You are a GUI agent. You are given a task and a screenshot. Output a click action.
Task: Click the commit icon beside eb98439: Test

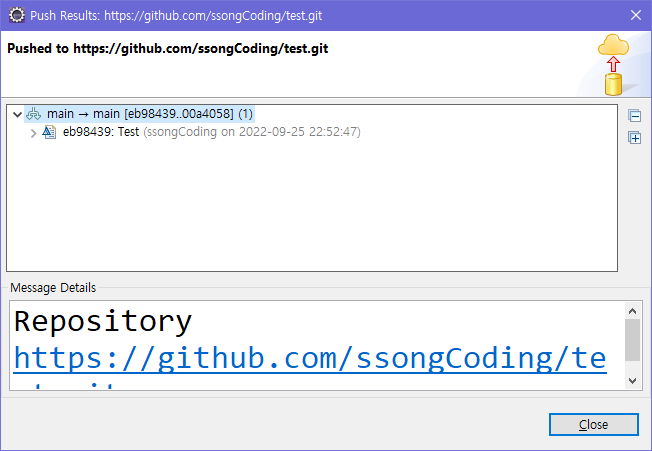[49, 132]
